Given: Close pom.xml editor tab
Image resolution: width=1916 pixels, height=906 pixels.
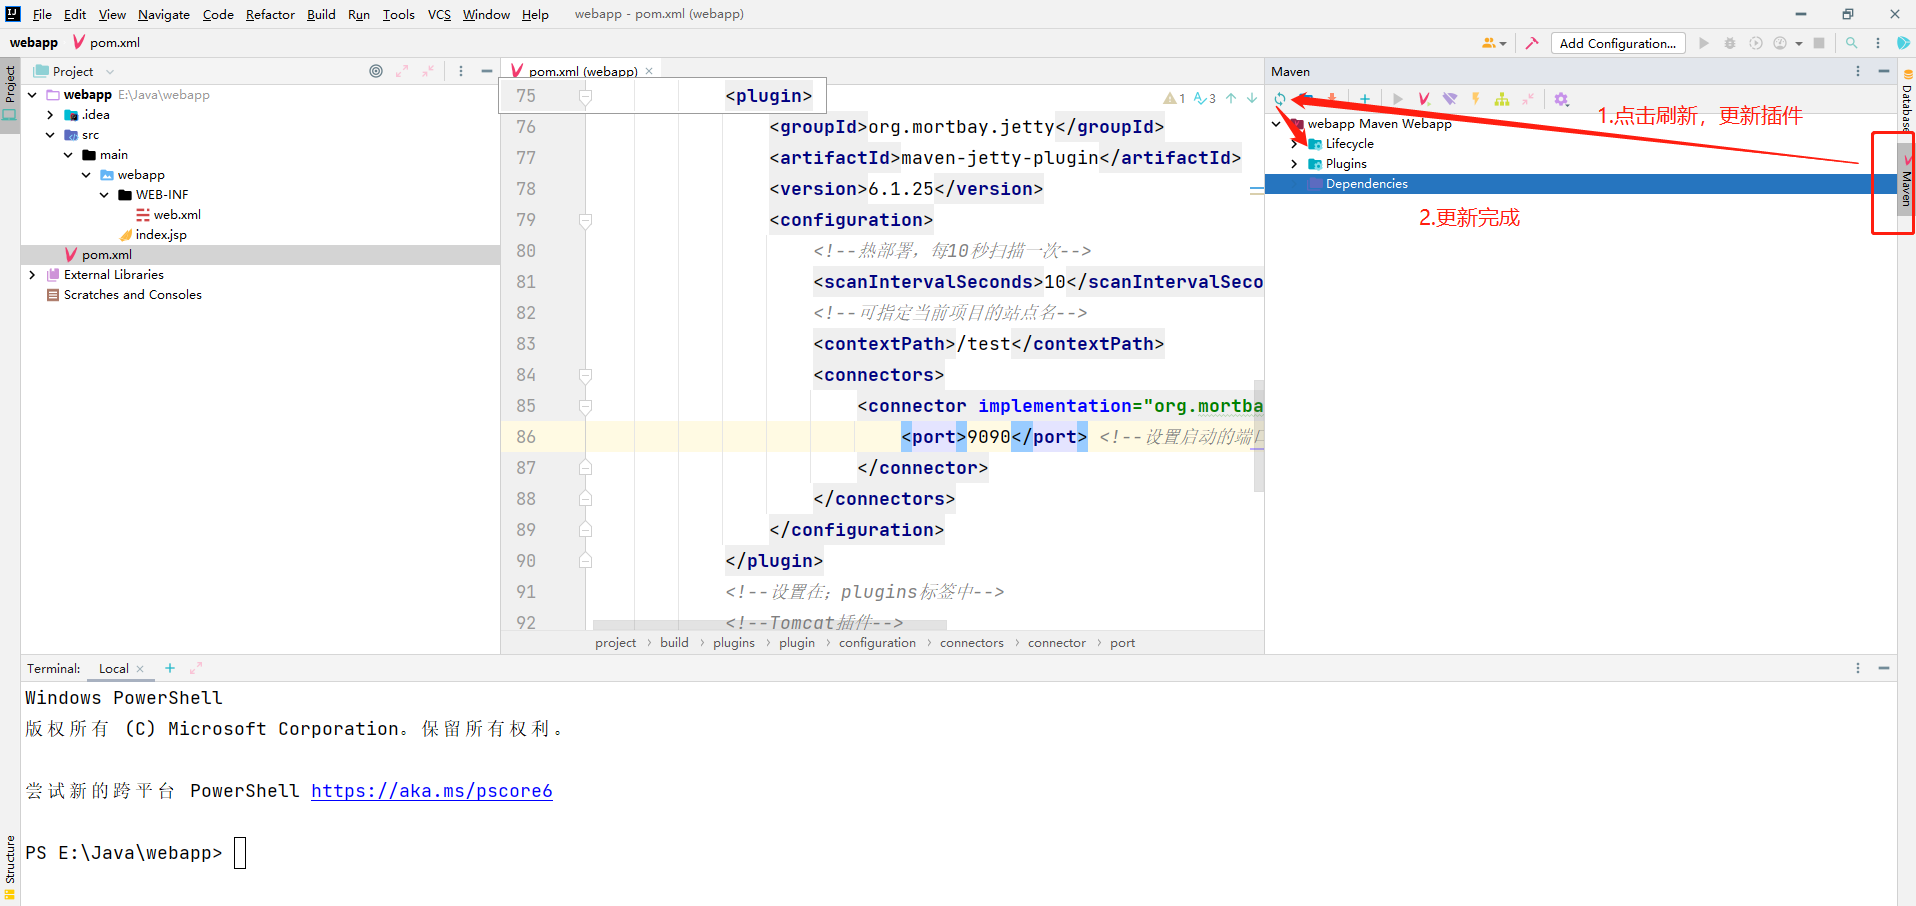Looking at the screenshot, I should (x=649, y=71).
